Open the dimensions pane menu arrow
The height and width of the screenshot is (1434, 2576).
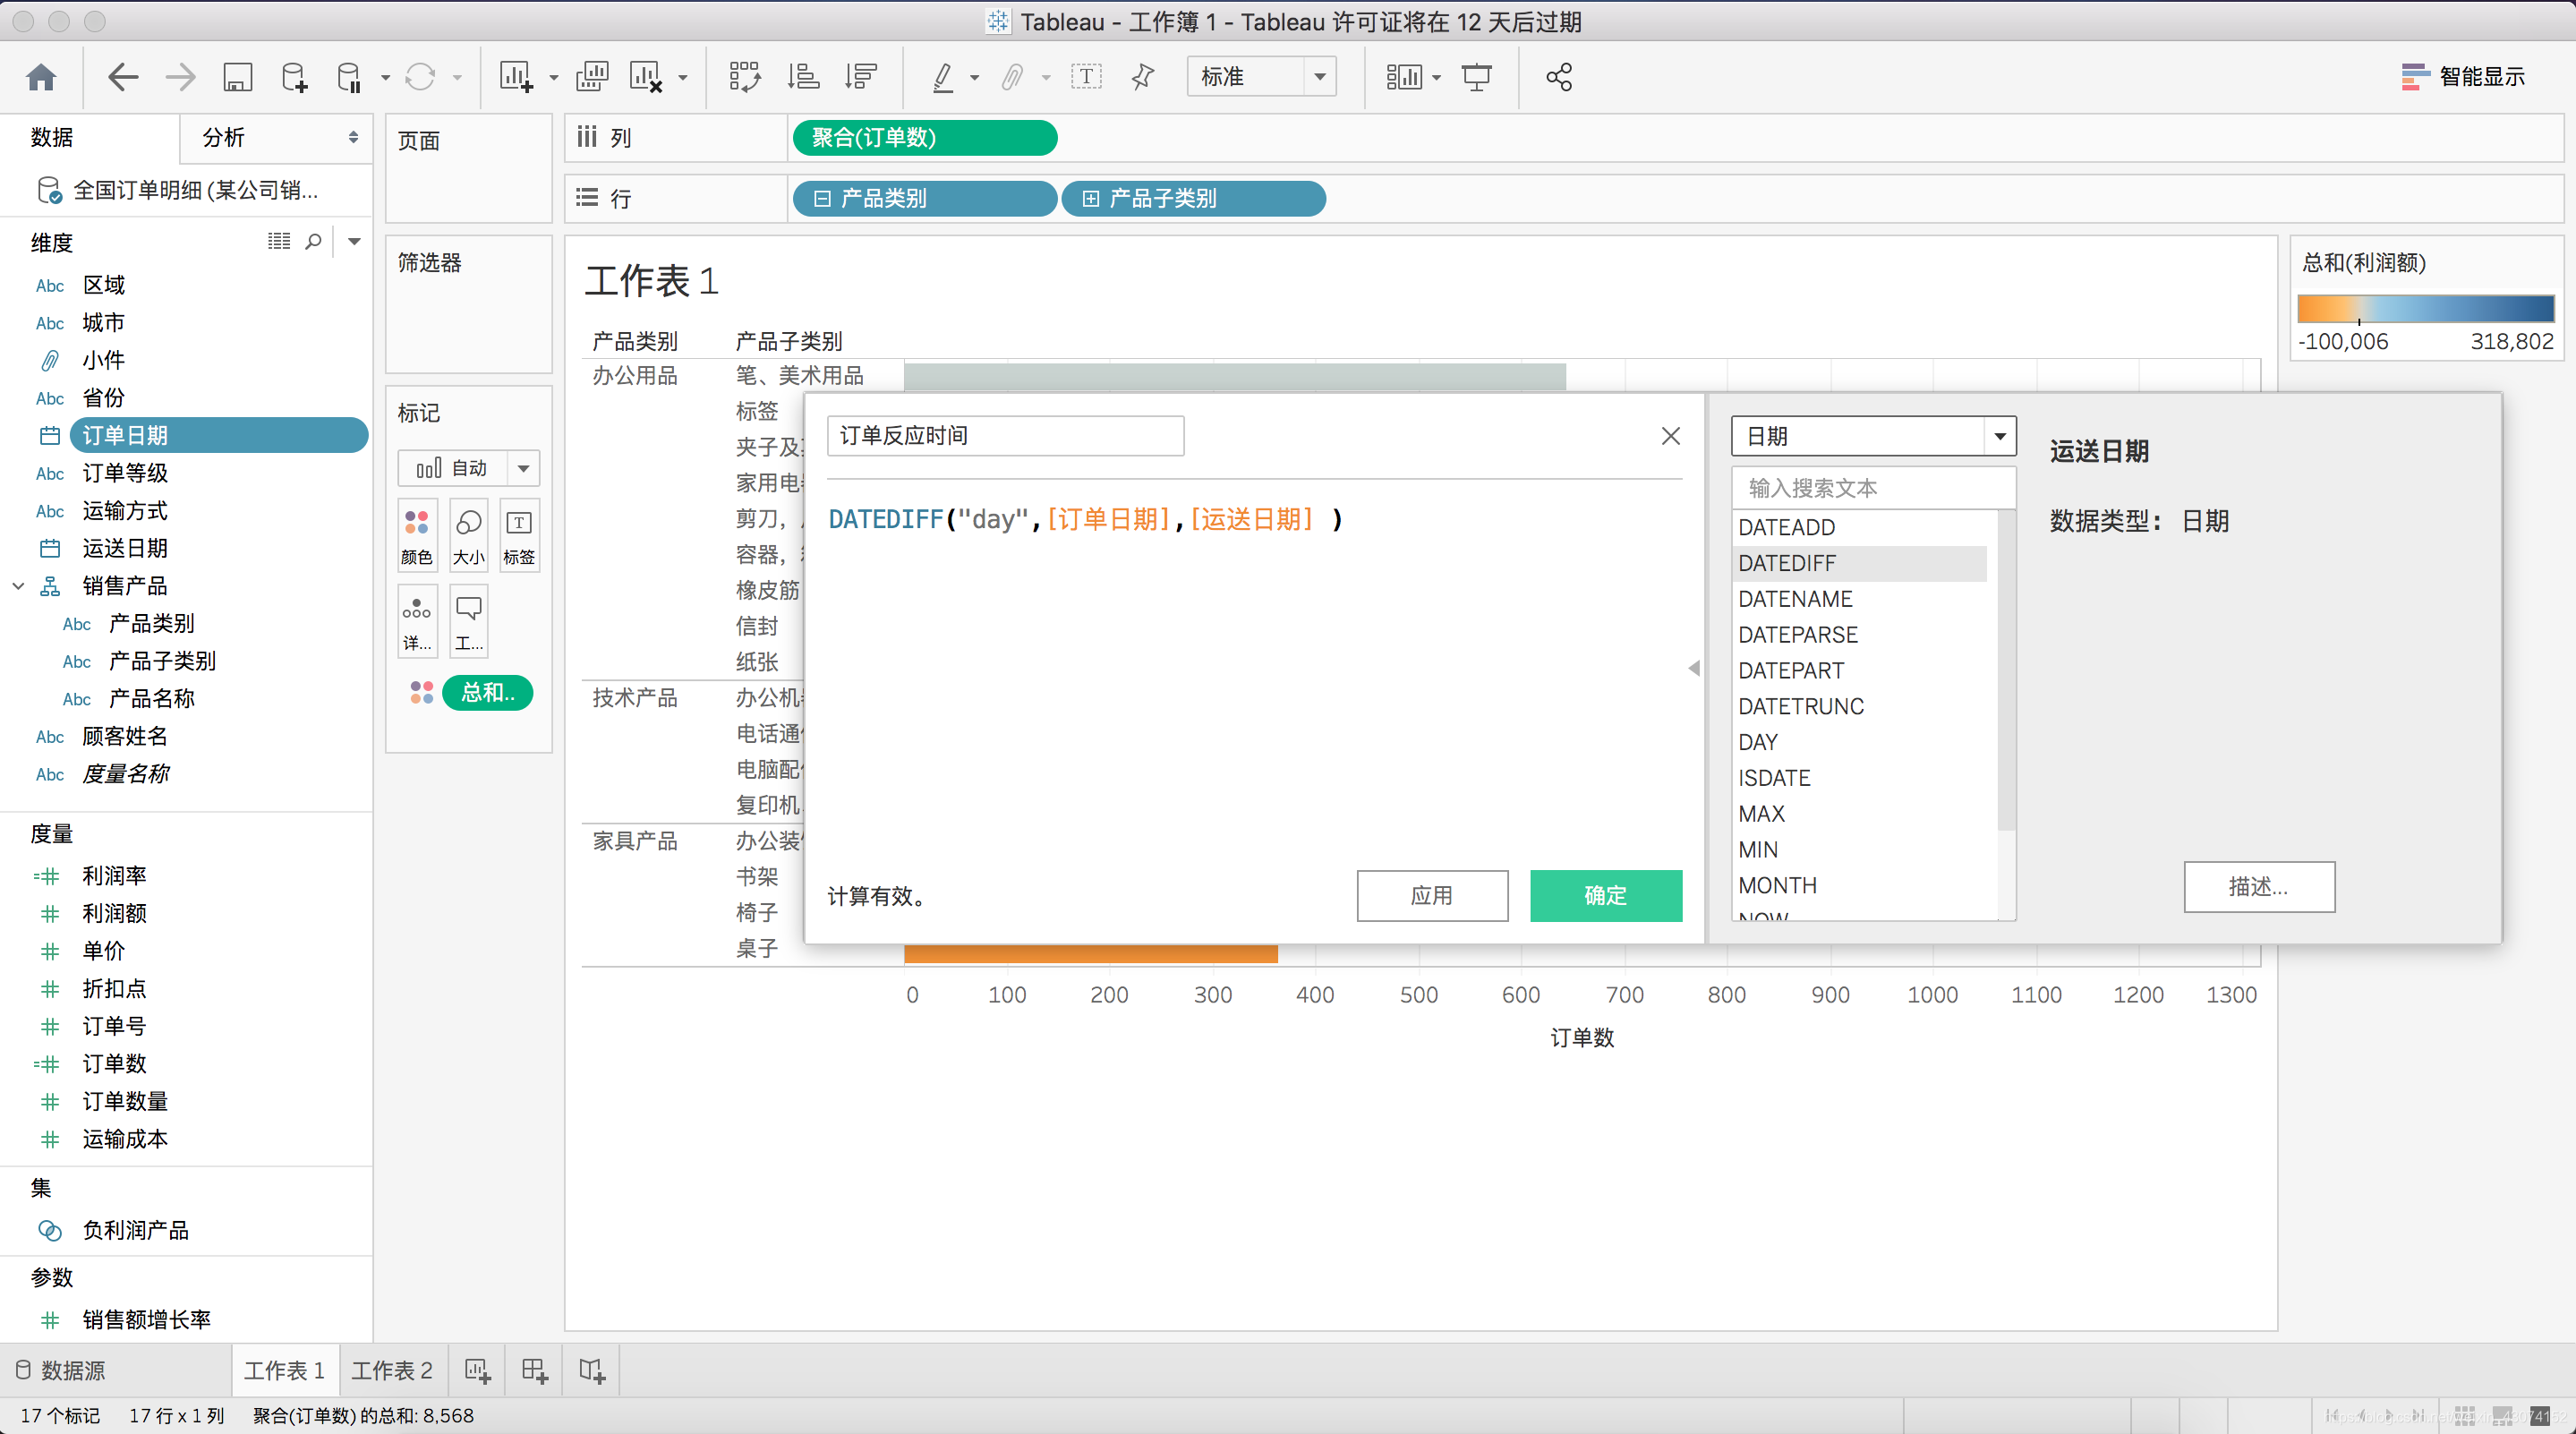pyautogui.click(x=354, y=241)
